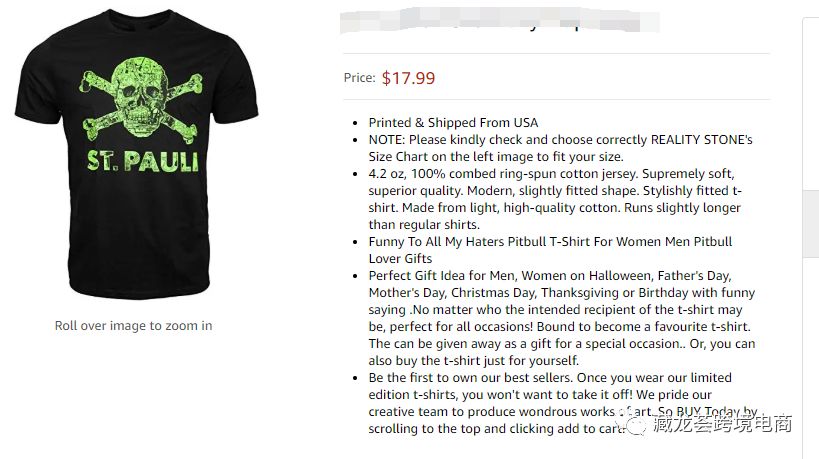Screen dimensions: 819x459
Task: Click the Chinese watermark text beside the logo
Action: [x=725, y=424]
